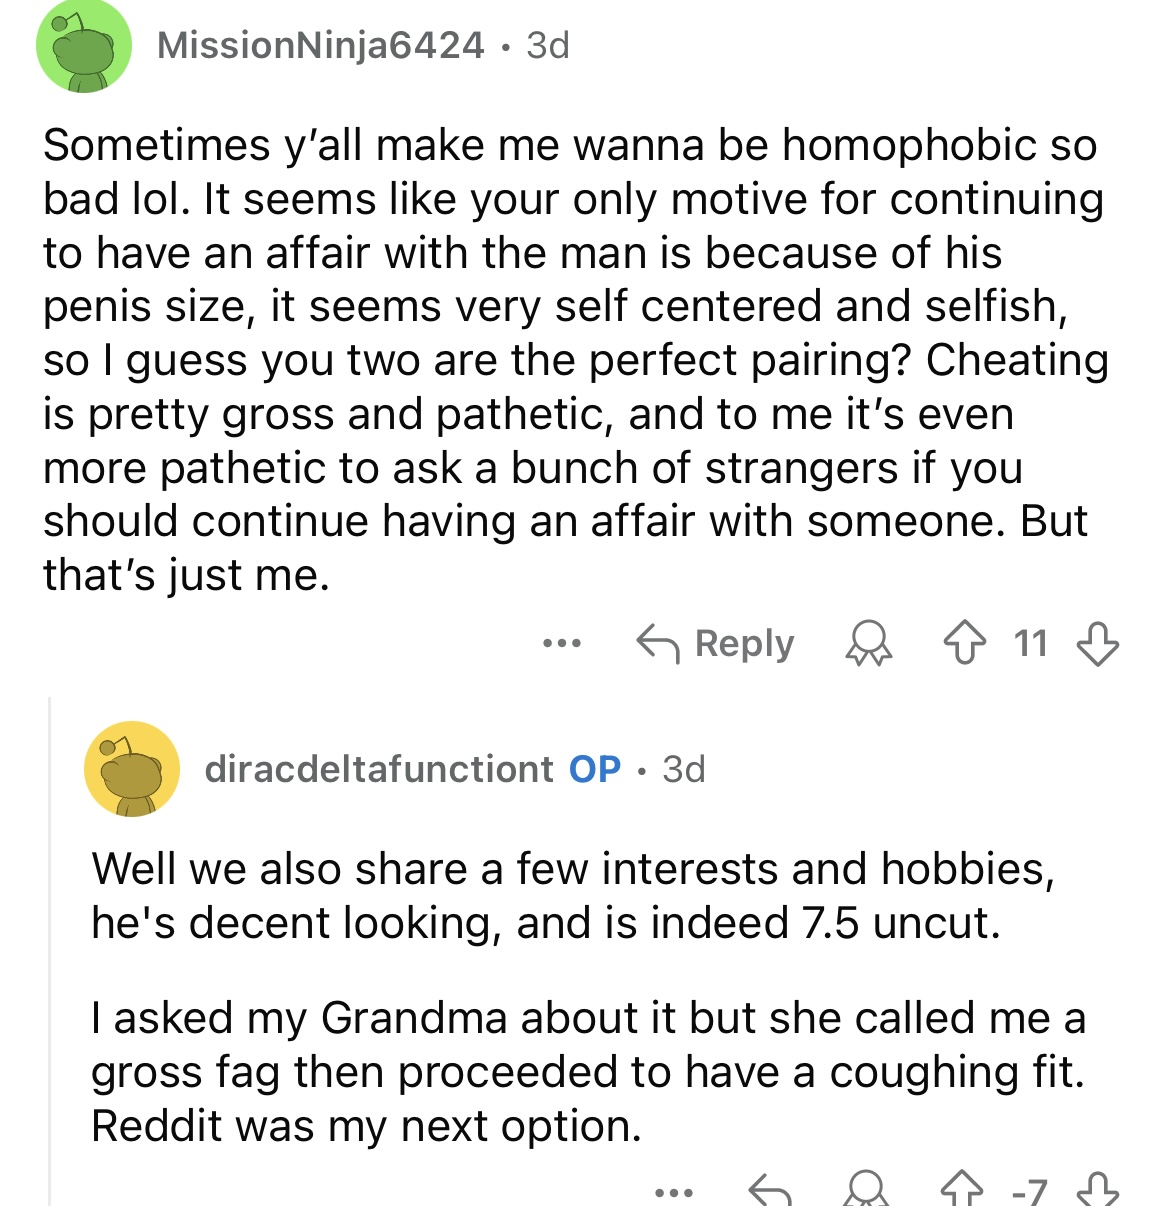This screenshot has width=1170, height=1206.
Task: Open MissionNinja6424 username link
Action: [x=321, y=45]
